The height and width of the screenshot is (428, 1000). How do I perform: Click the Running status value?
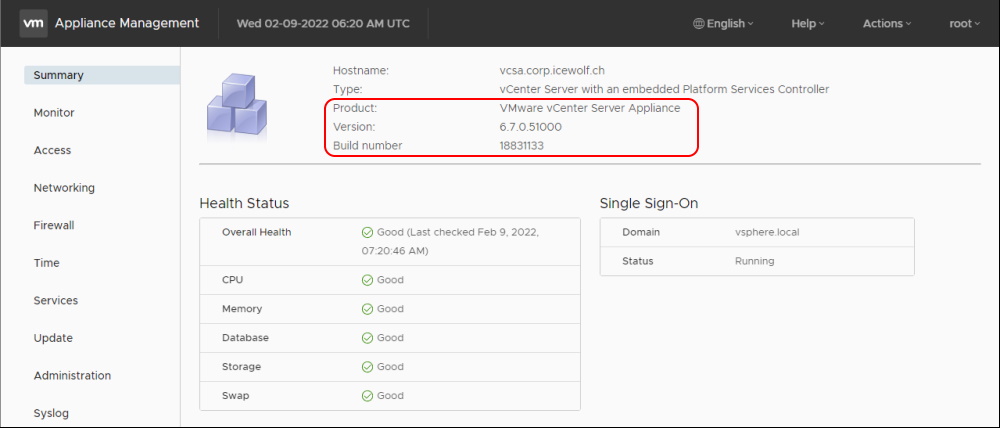(754, 261)
